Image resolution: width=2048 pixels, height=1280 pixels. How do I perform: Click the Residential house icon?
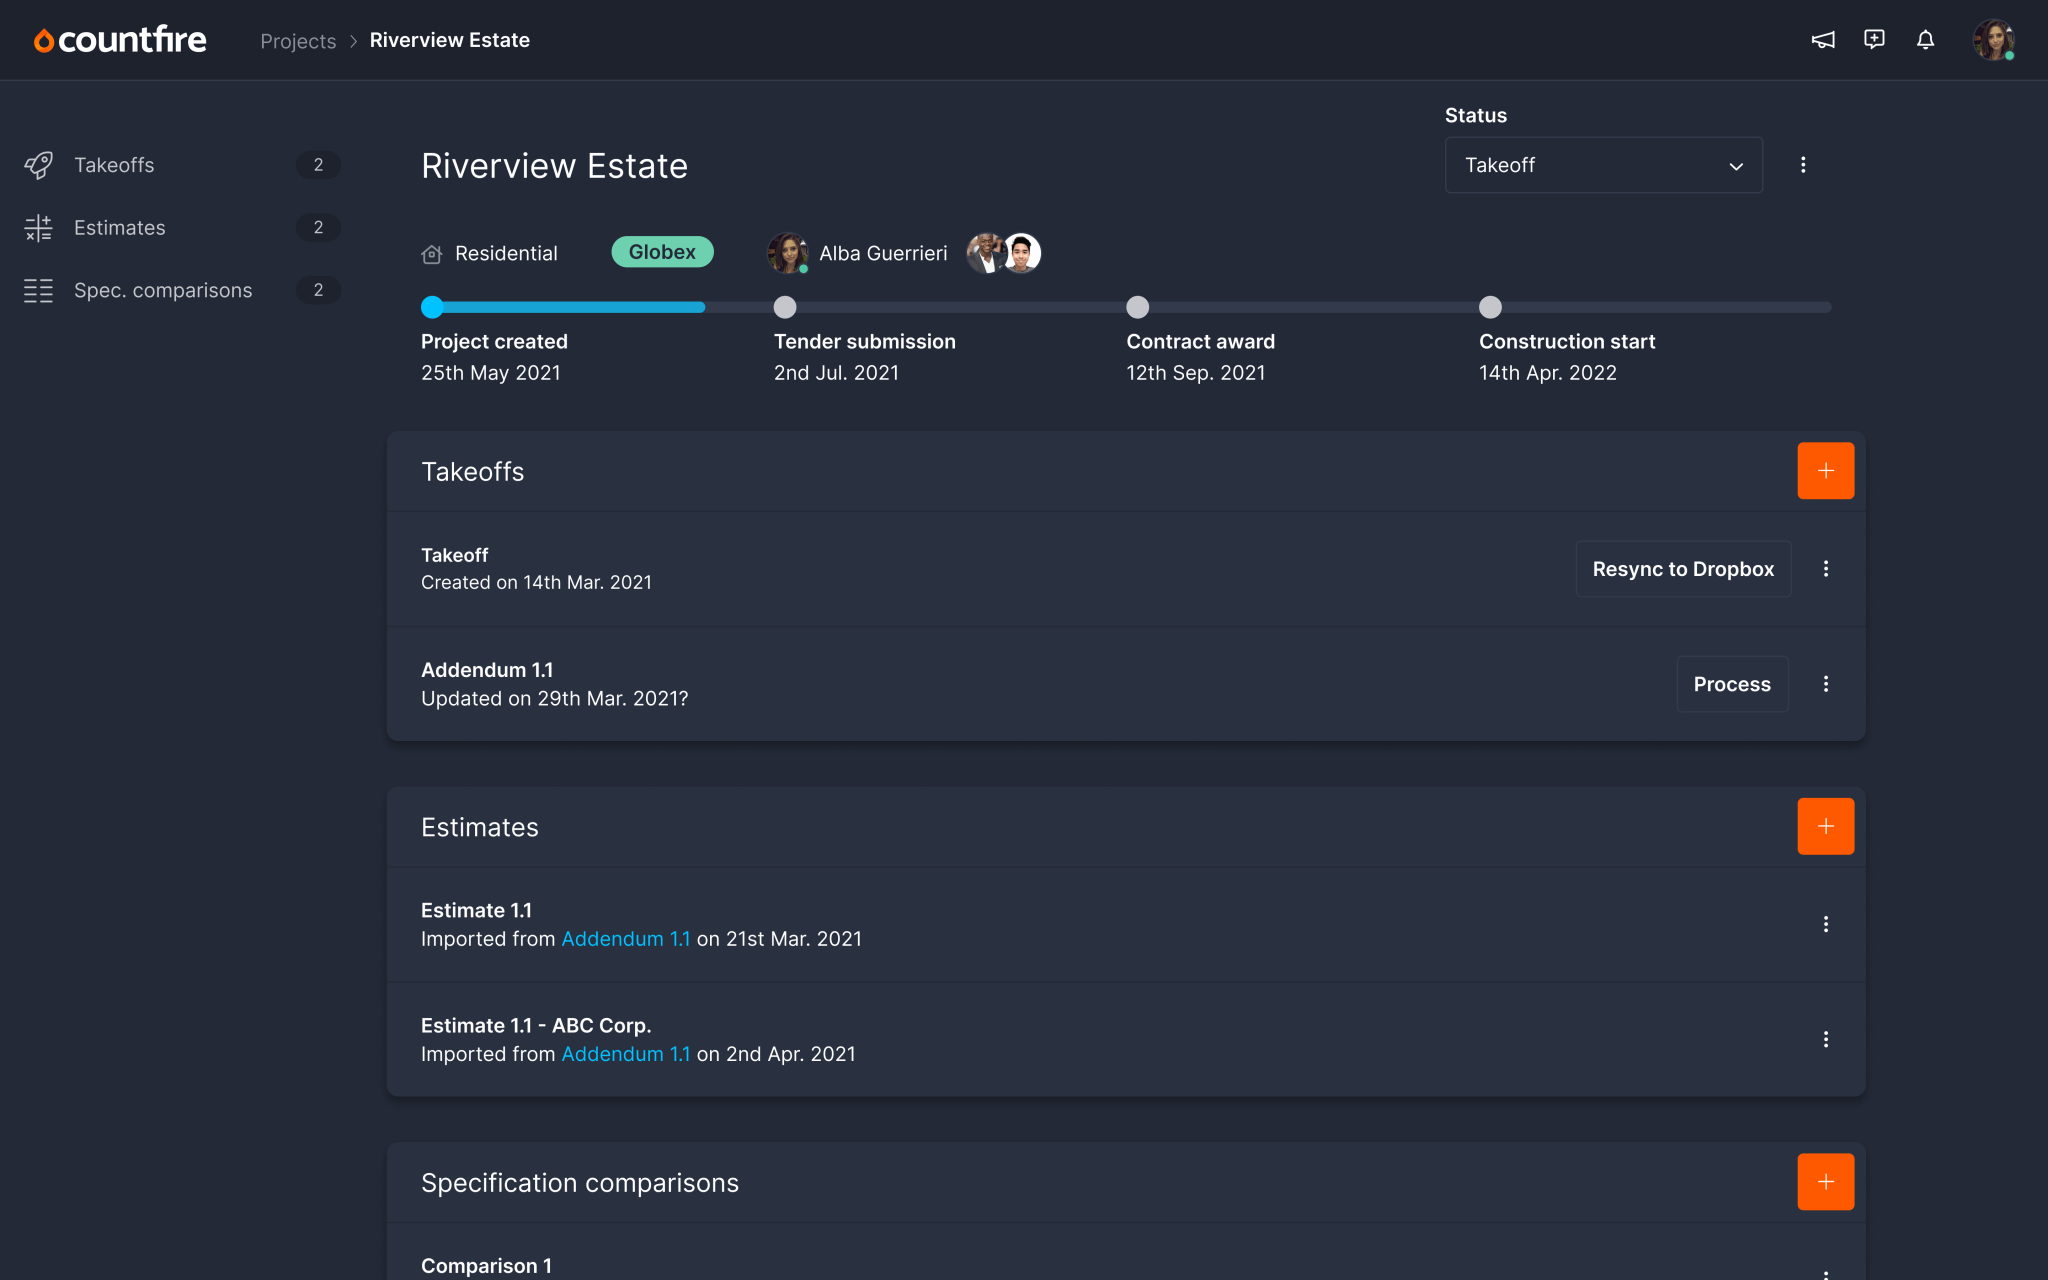[x=432, y=254]
